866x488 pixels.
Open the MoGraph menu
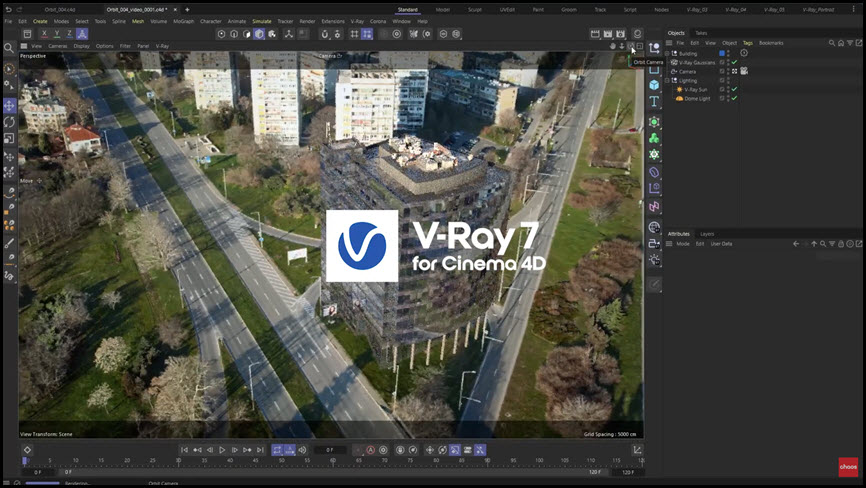point(183,21)
